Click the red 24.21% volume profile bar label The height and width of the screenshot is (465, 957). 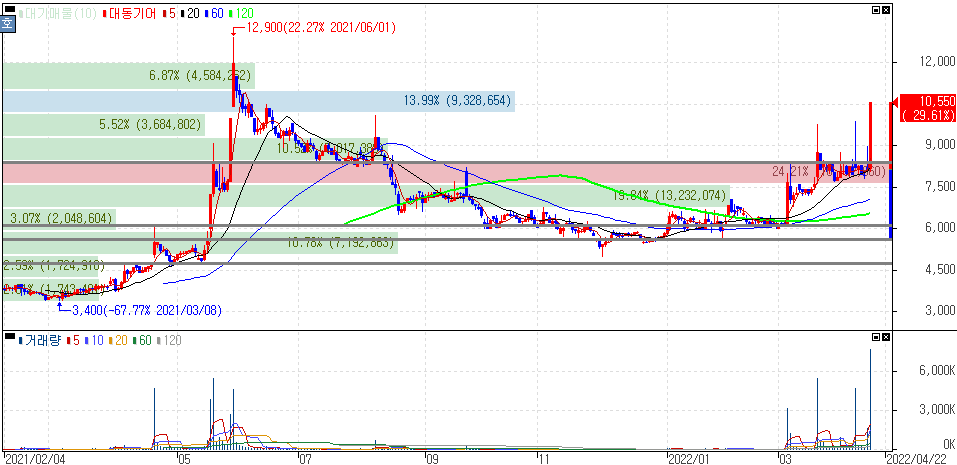pos(828,173)
